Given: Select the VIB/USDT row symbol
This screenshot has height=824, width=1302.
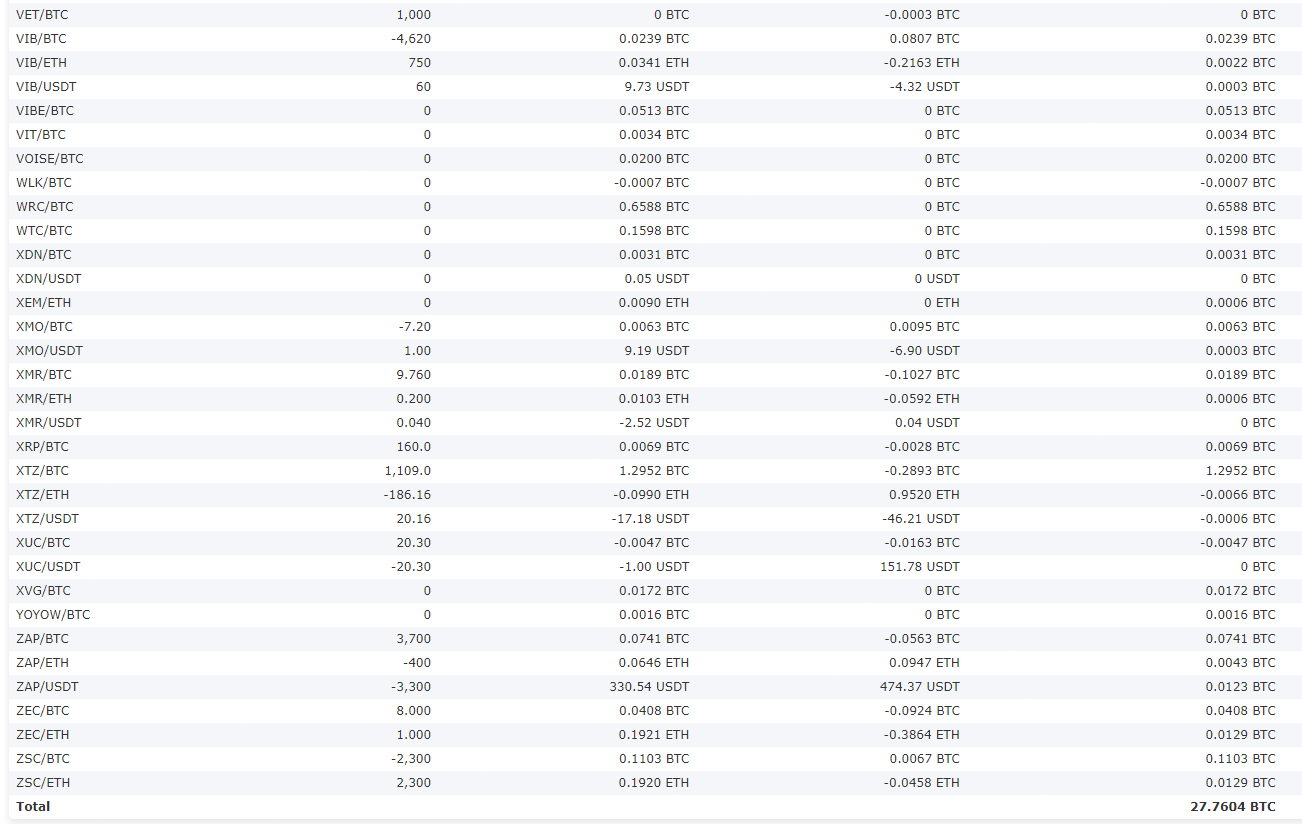Looking at the screenshot, I should point(46,87).
